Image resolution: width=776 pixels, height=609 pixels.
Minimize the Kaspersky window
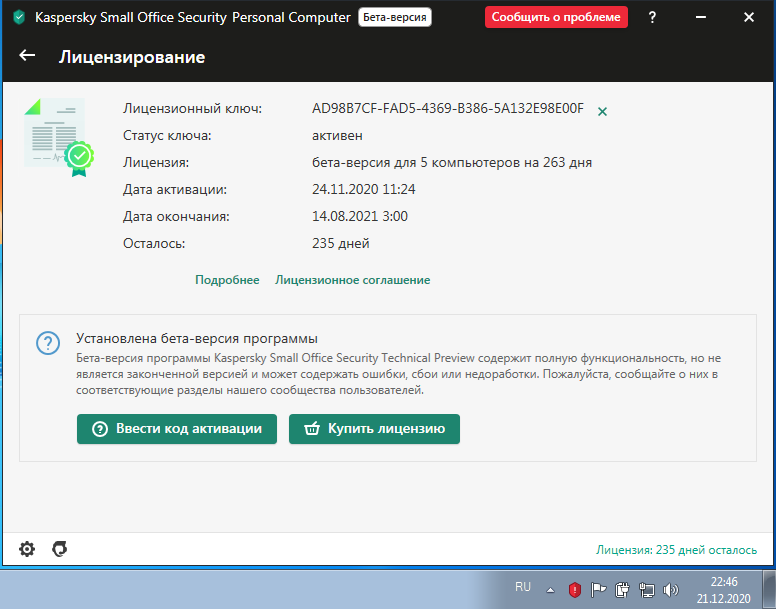tap(701, 17)
